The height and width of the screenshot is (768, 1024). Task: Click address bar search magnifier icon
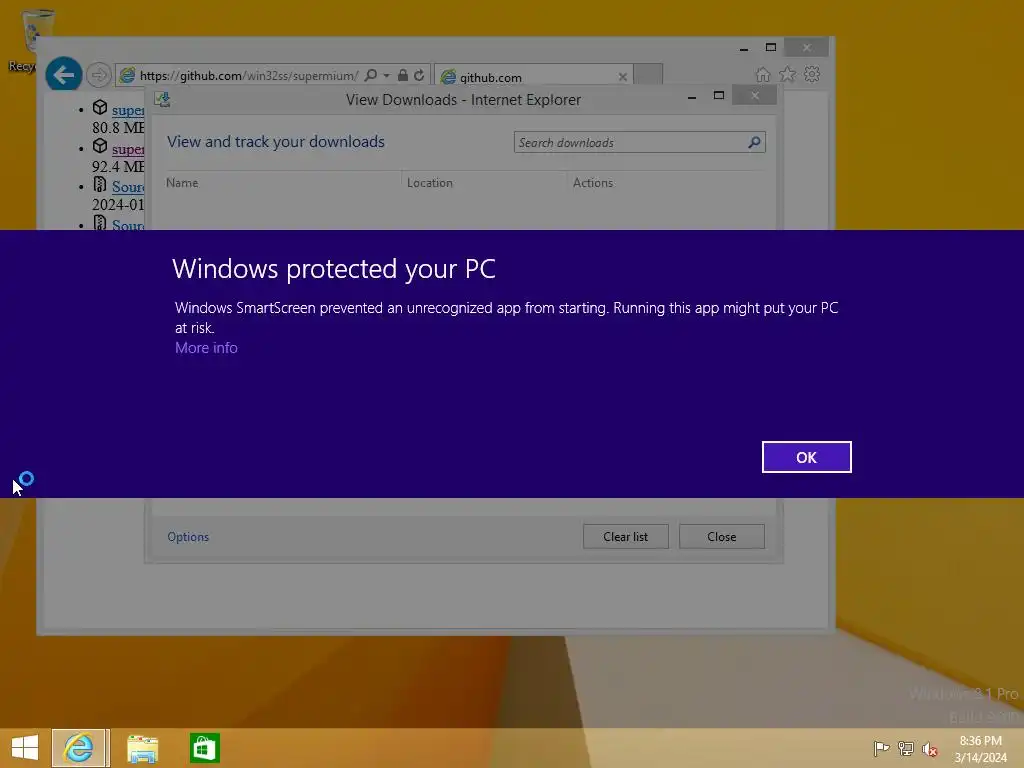(371, 75)
